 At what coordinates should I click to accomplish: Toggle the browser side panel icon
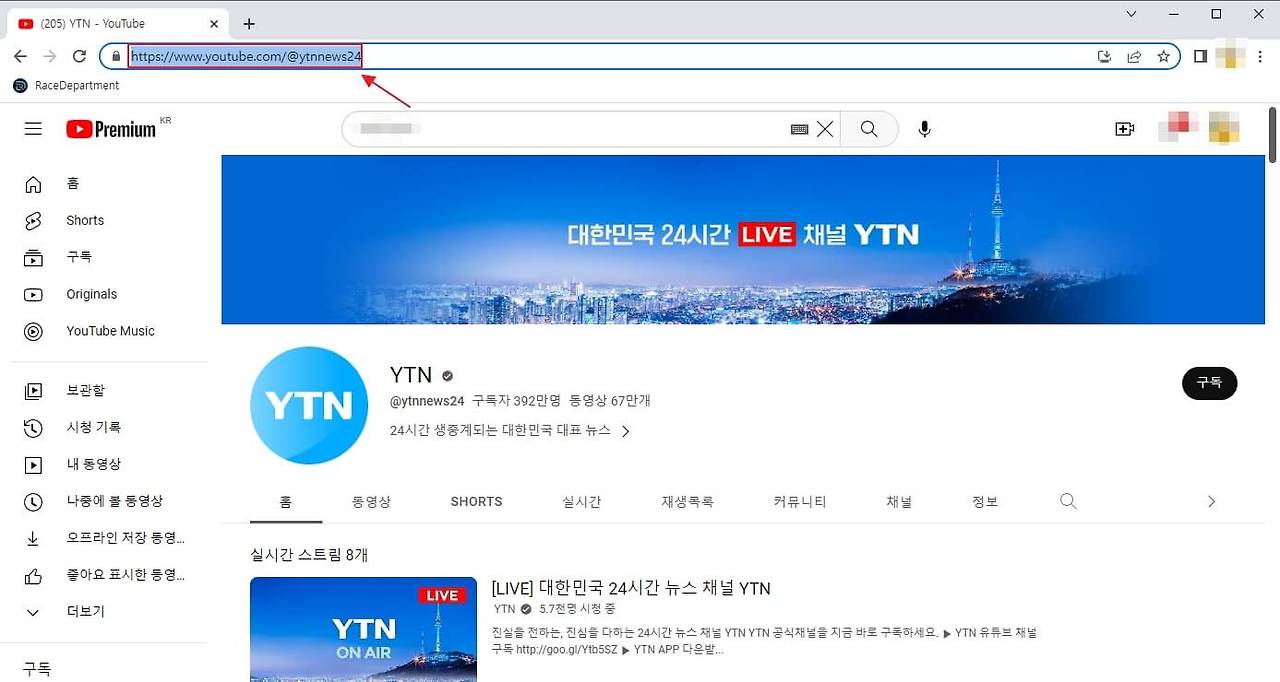(1201, 56)
